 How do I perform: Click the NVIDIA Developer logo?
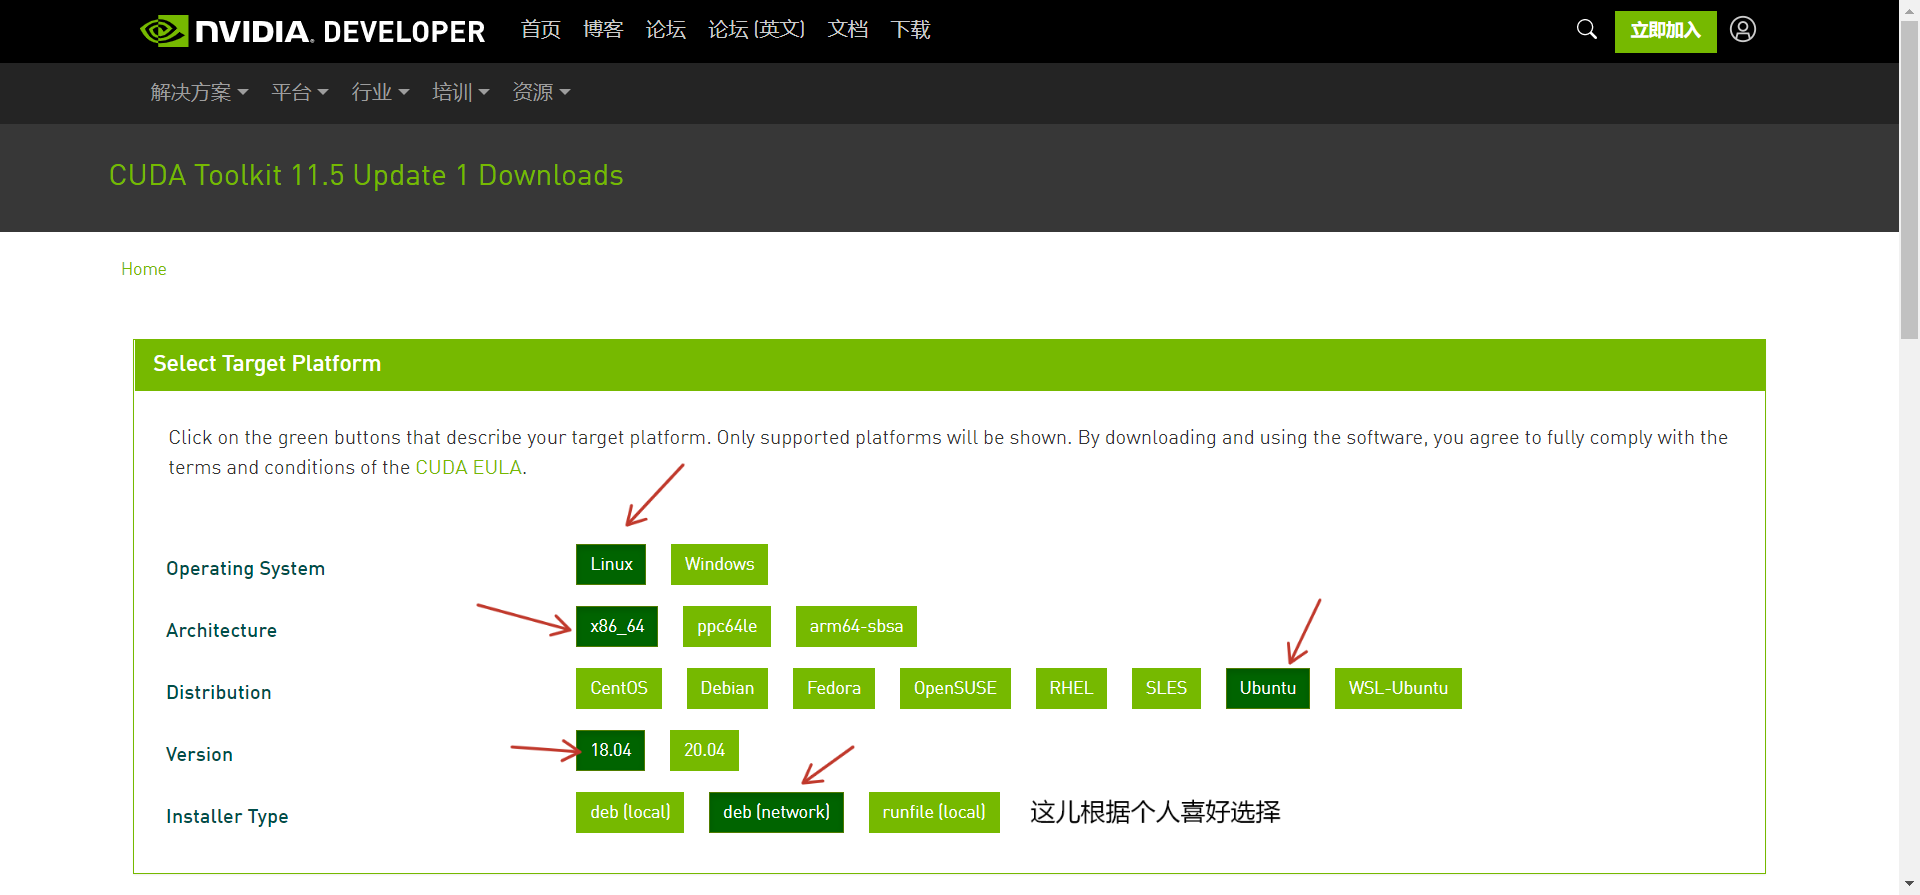coord(312,31)
